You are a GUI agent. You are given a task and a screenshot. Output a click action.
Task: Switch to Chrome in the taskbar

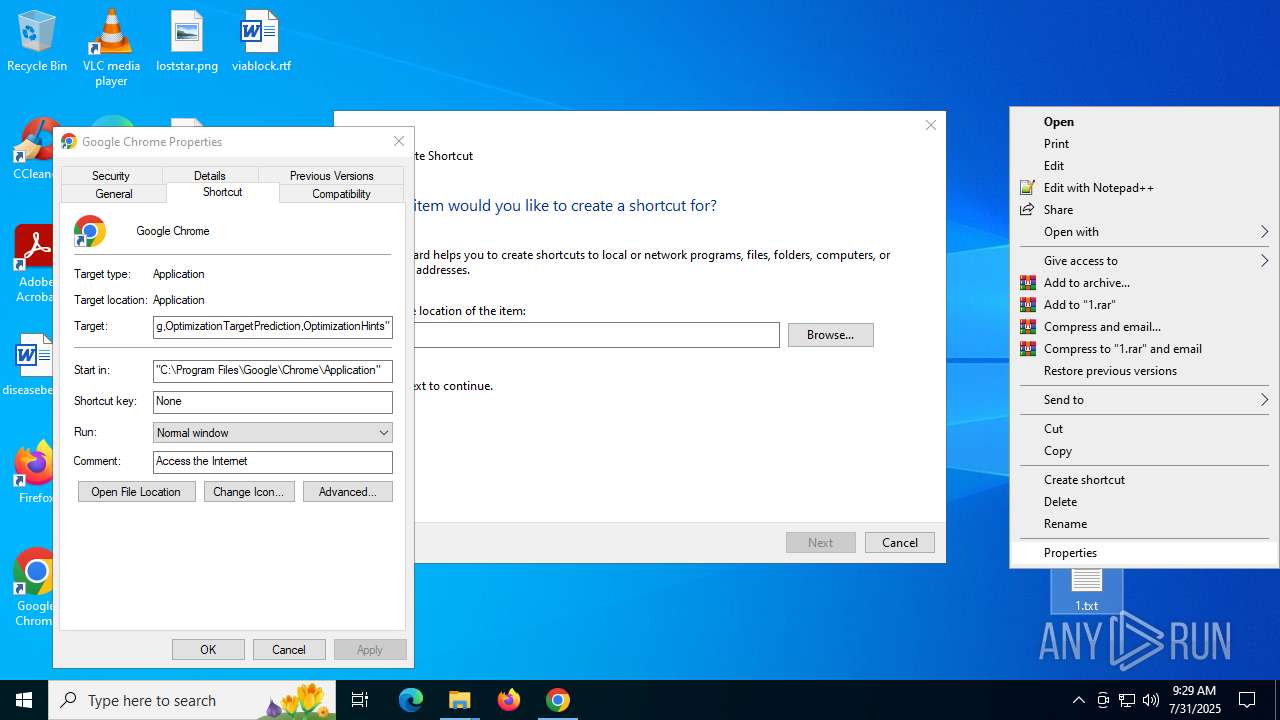pos(558,700)
